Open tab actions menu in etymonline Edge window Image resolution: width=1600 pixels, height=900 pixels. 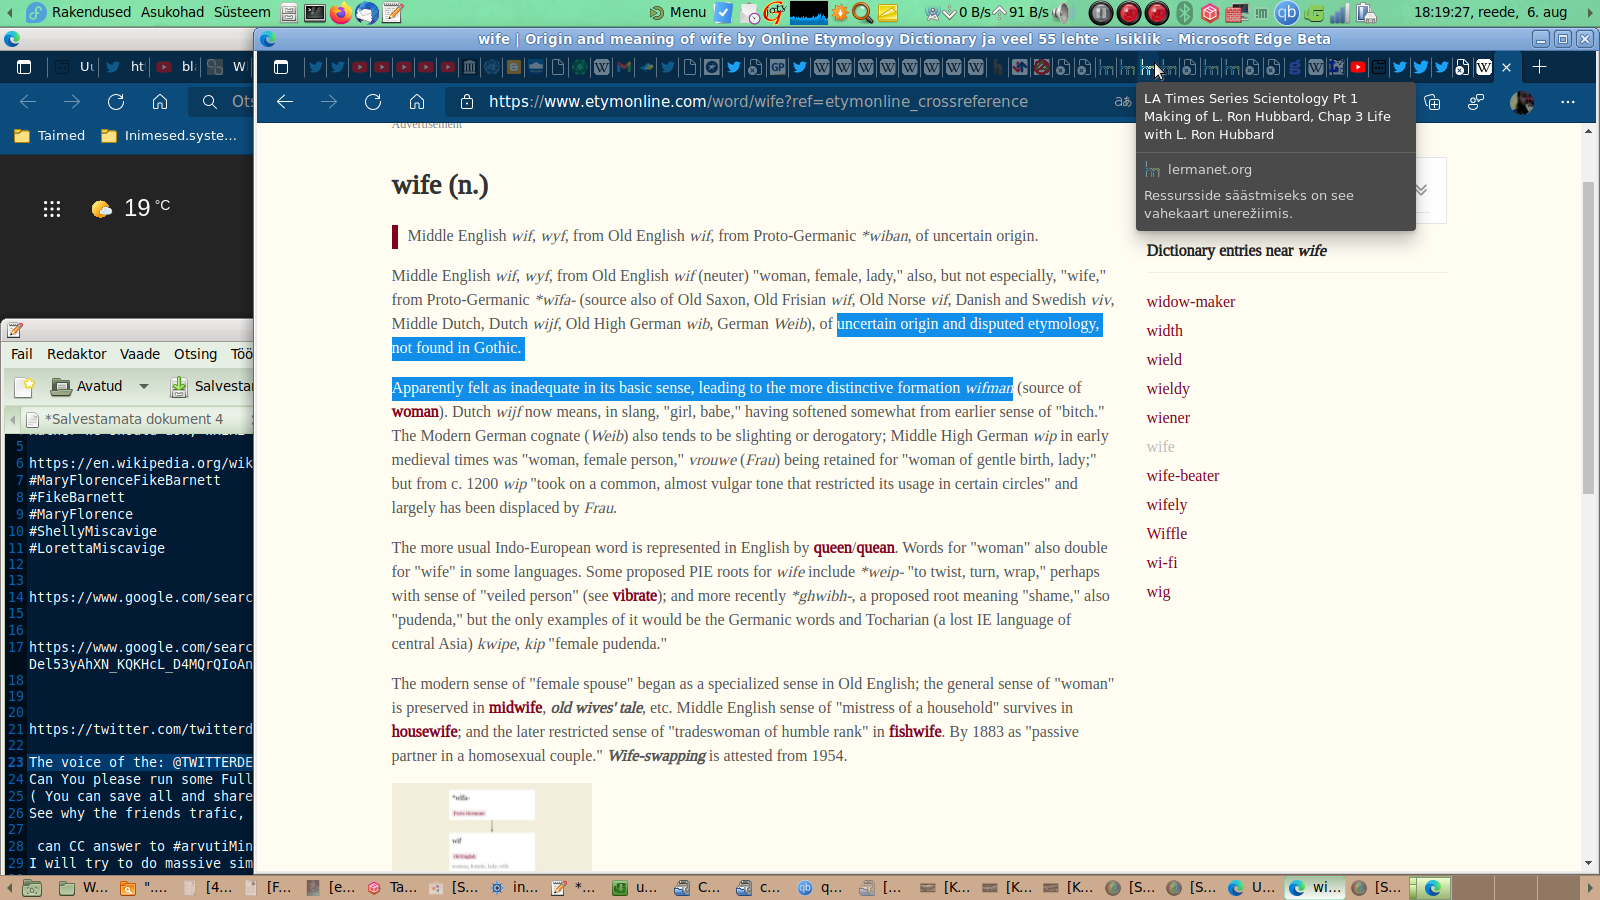pyautogui.click(x=281, y=67)
